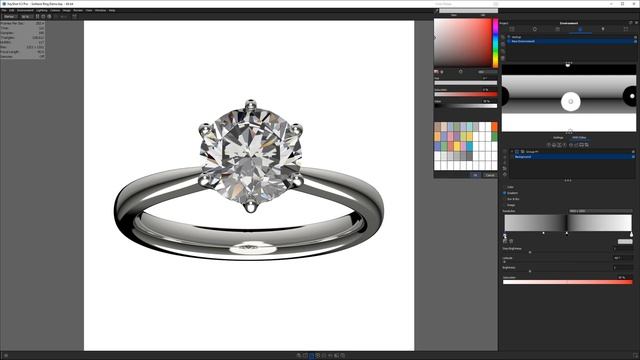Click Cancel in the color picker dialog
Screen dimensions: 640x360
click(490, 175)
